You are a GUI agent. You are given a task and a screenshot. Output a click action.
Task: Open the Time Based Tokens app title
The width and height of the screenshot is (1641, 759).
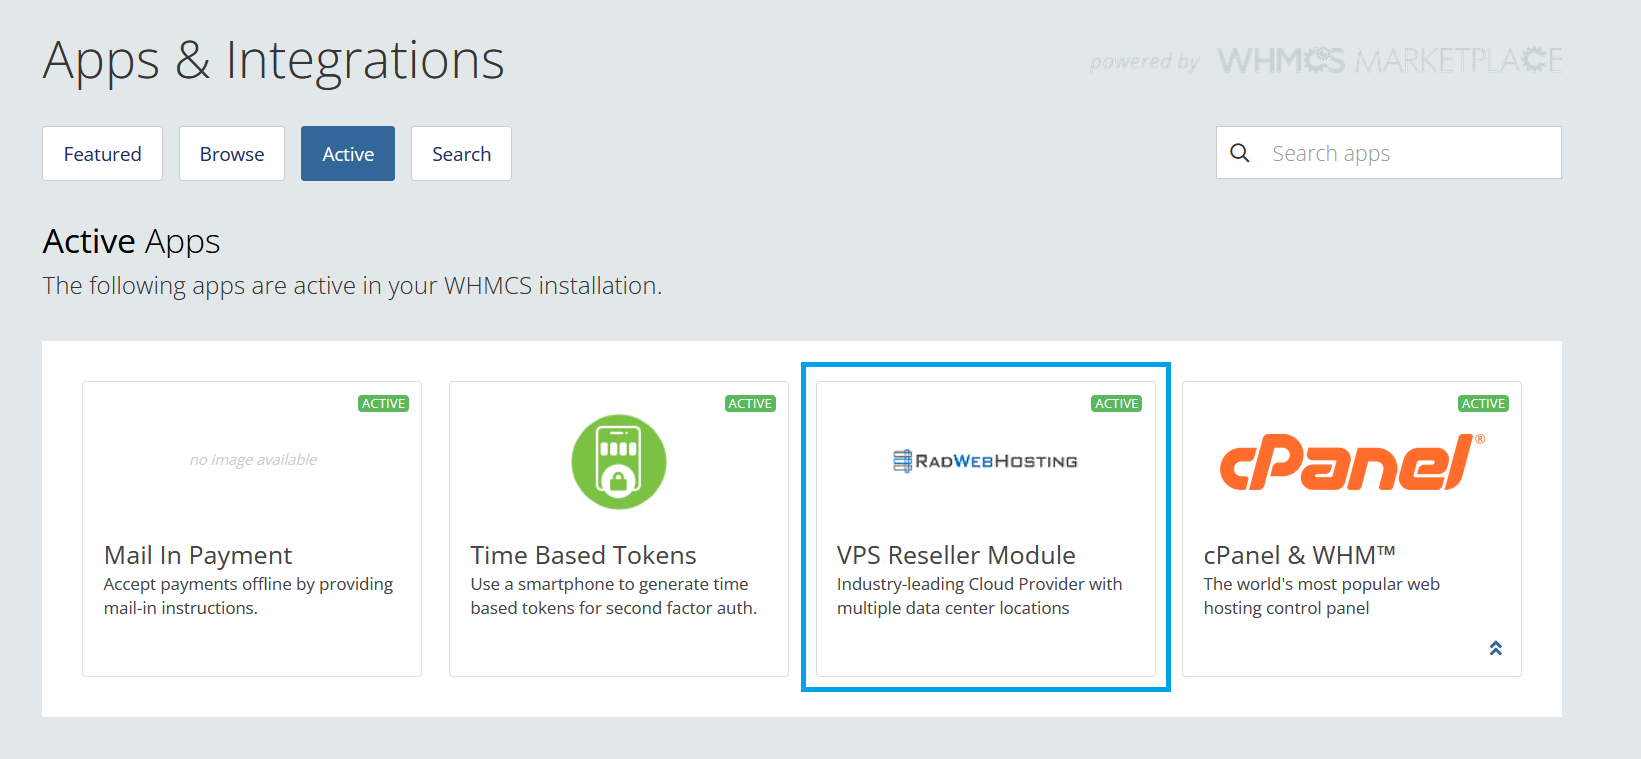(x=583, y=555)
